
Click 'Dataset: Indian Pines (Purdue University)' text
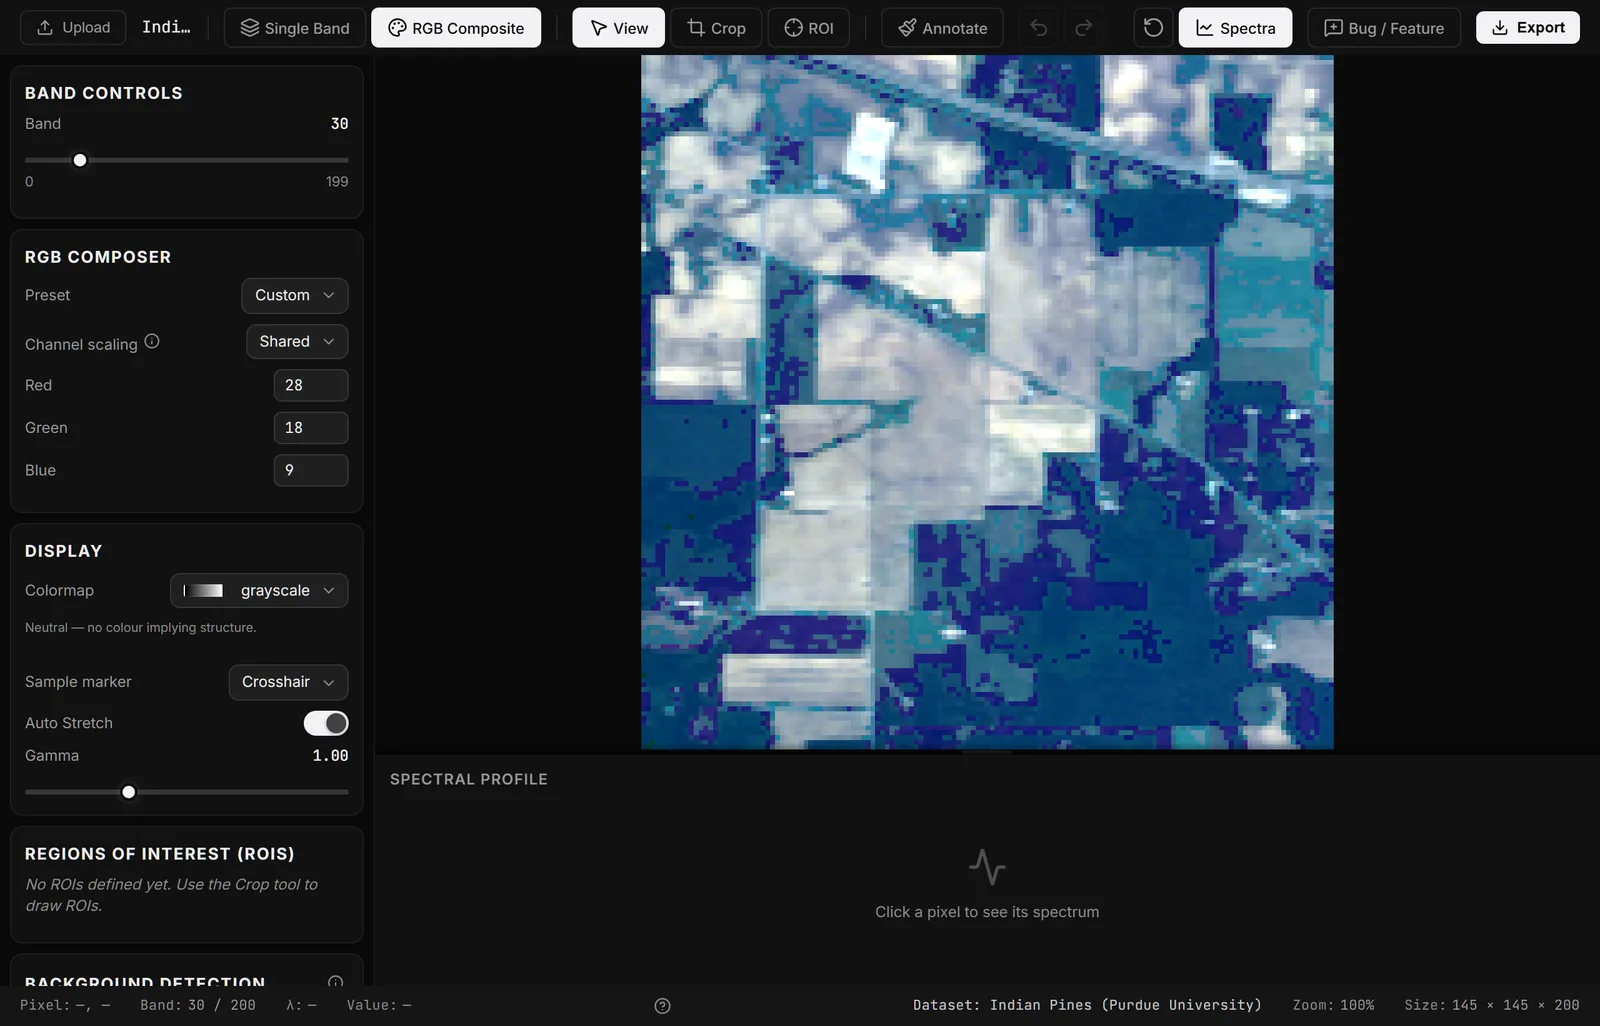1087,1005
